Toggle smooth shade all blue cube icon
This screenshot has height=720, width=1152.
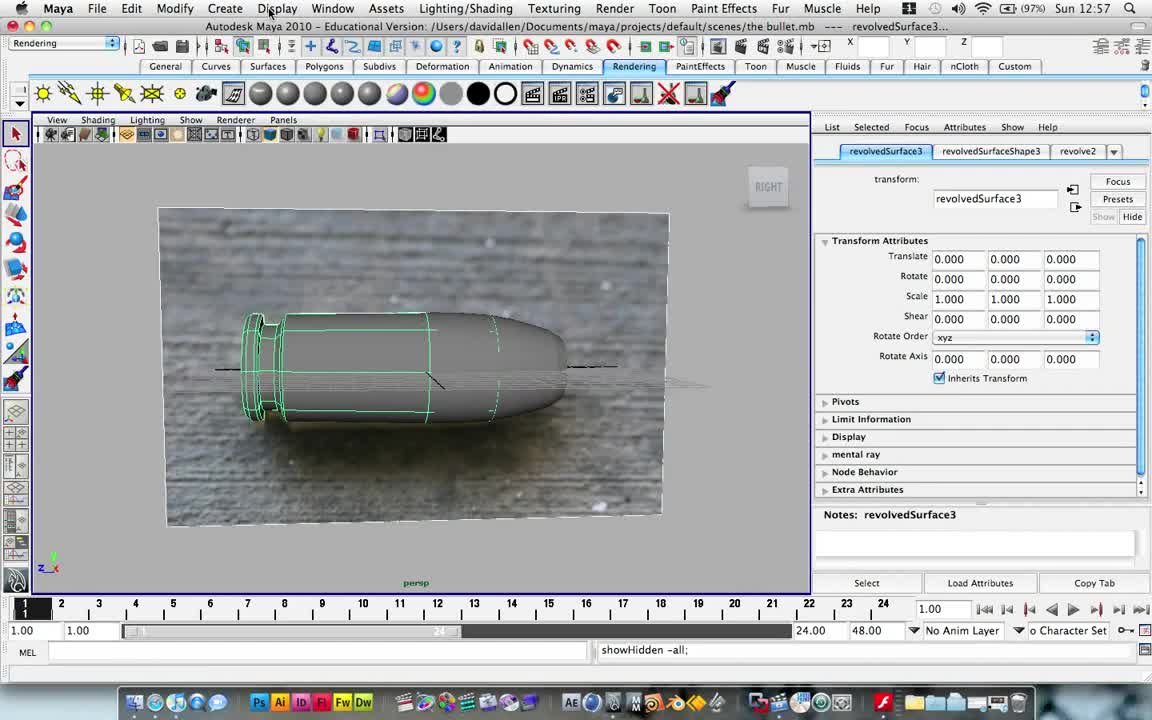(x=270, y=135)
